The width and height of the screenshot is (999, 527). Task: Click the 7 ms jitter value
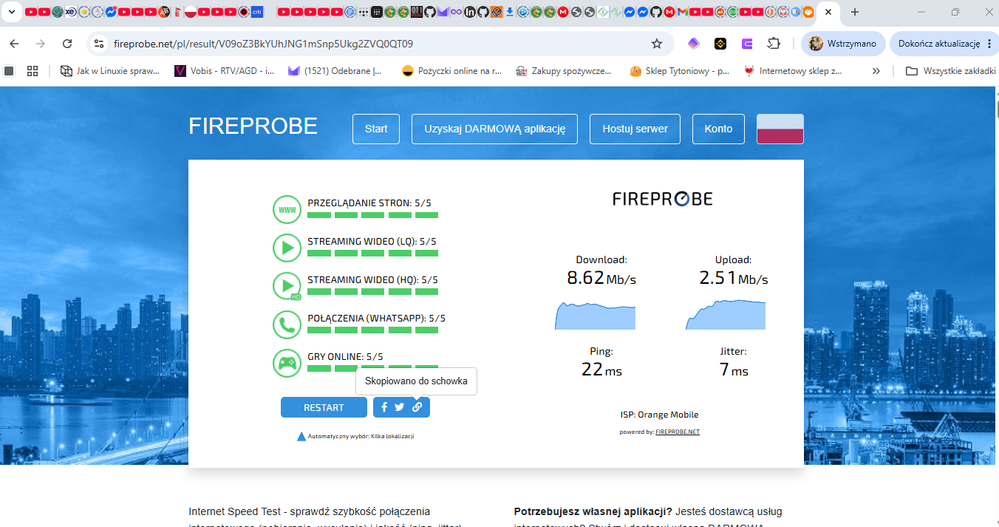(x=733, y=370)
